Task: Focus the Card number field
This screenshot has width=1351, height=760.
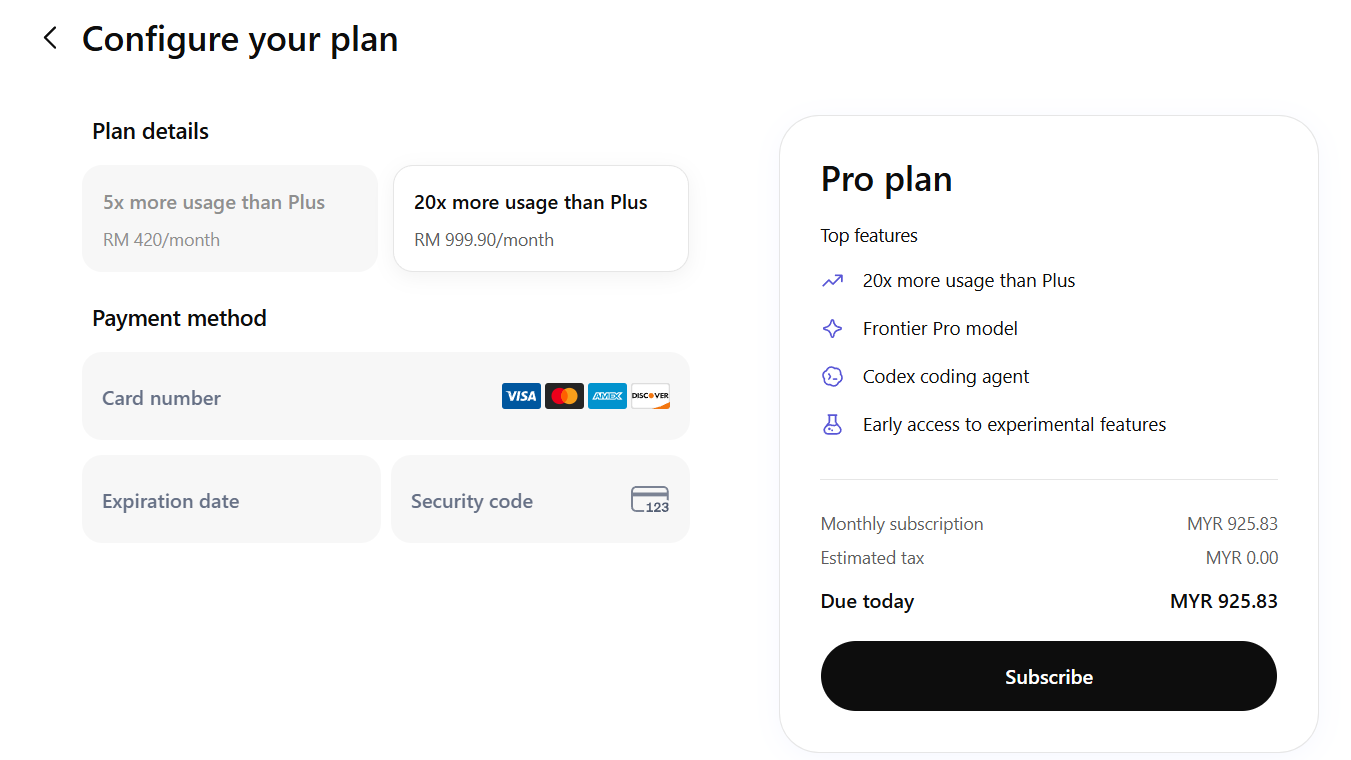Action: [x=290, y=397]
